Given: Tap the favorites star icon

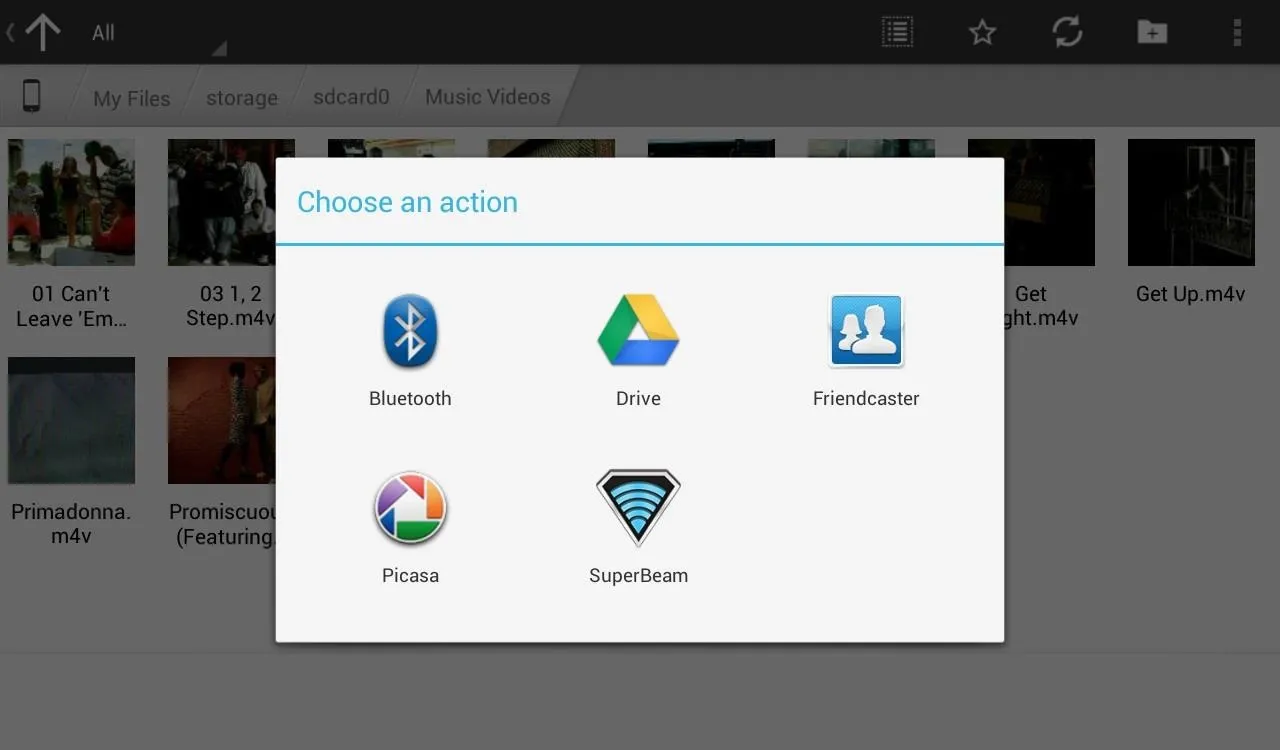Looking at the screenshot, I should click(x=982, y=32).
